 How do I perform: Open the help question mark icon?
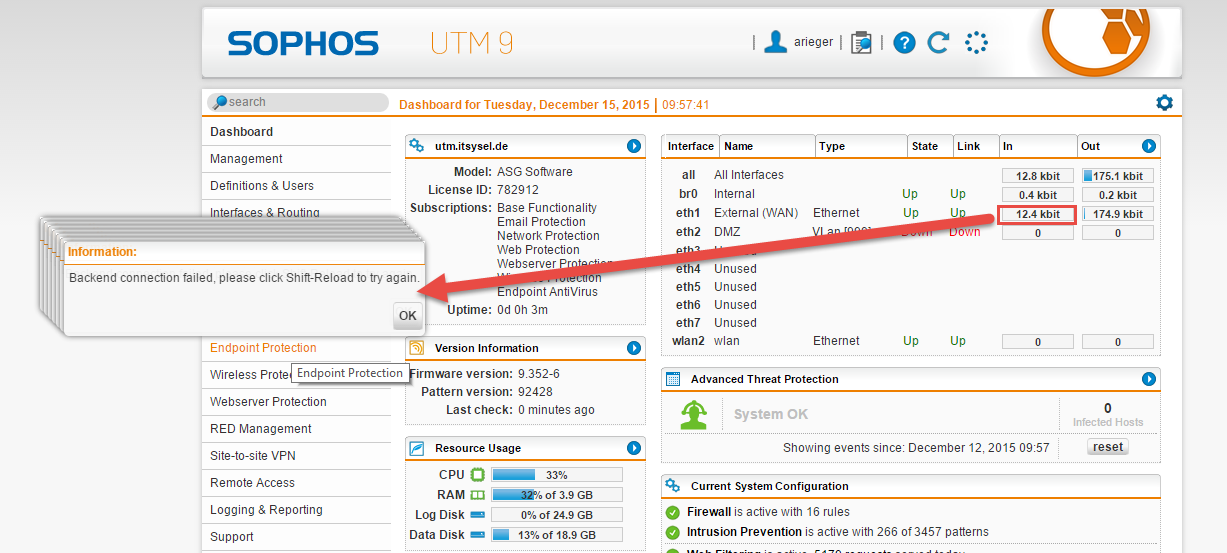[904, 43]
